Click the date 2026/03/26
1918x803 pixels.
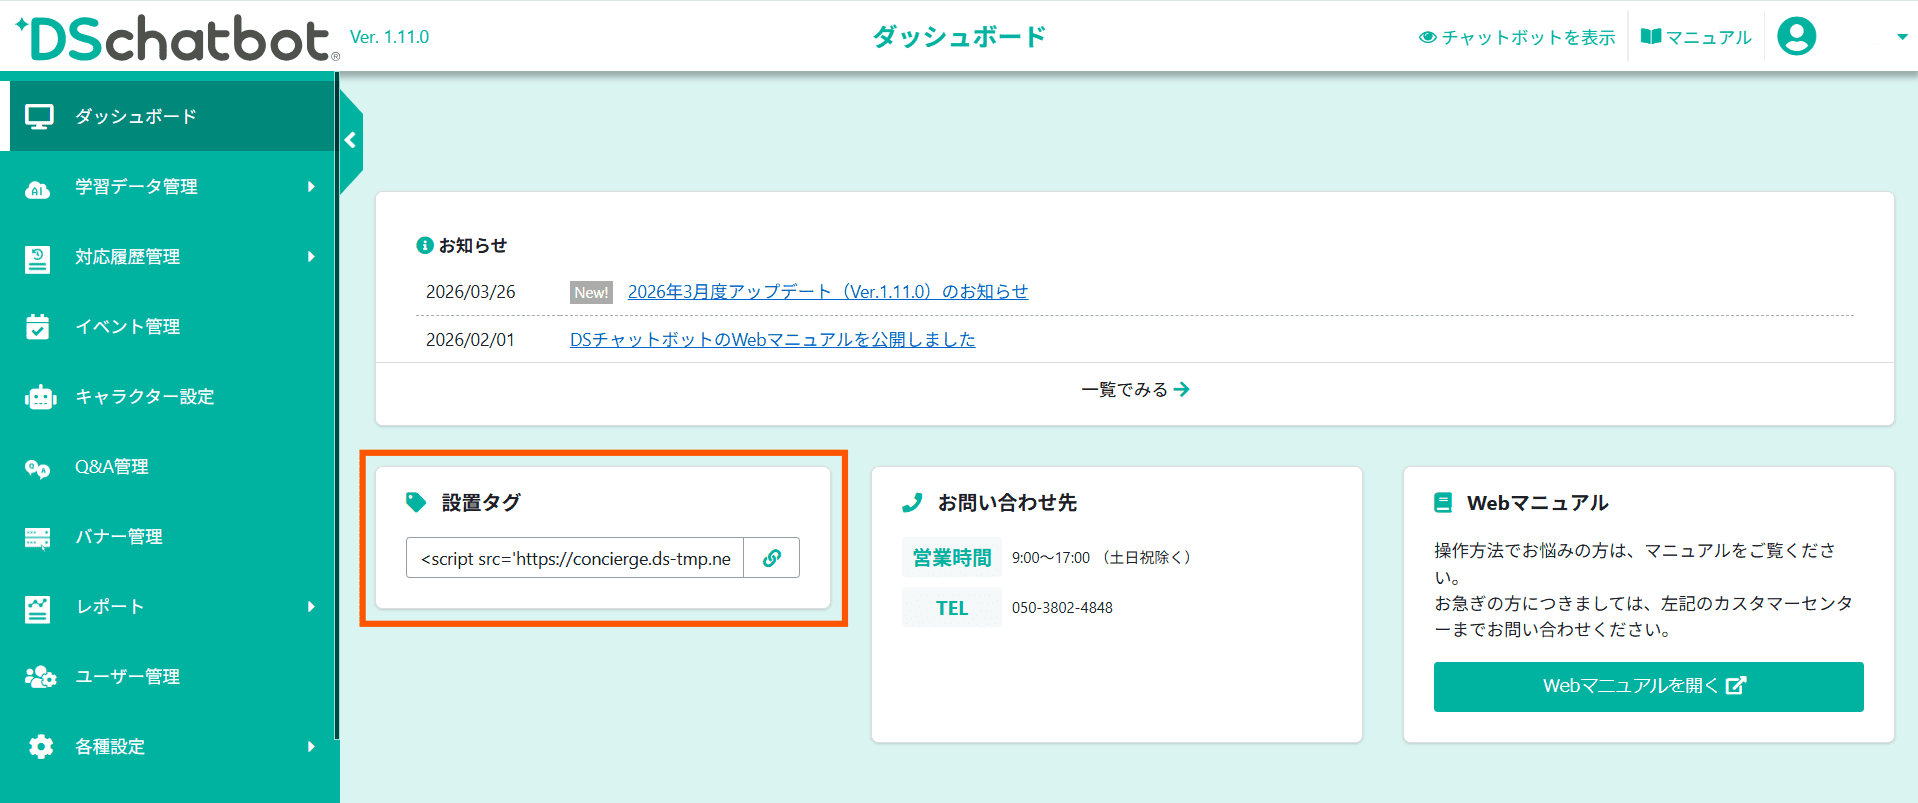471,291
